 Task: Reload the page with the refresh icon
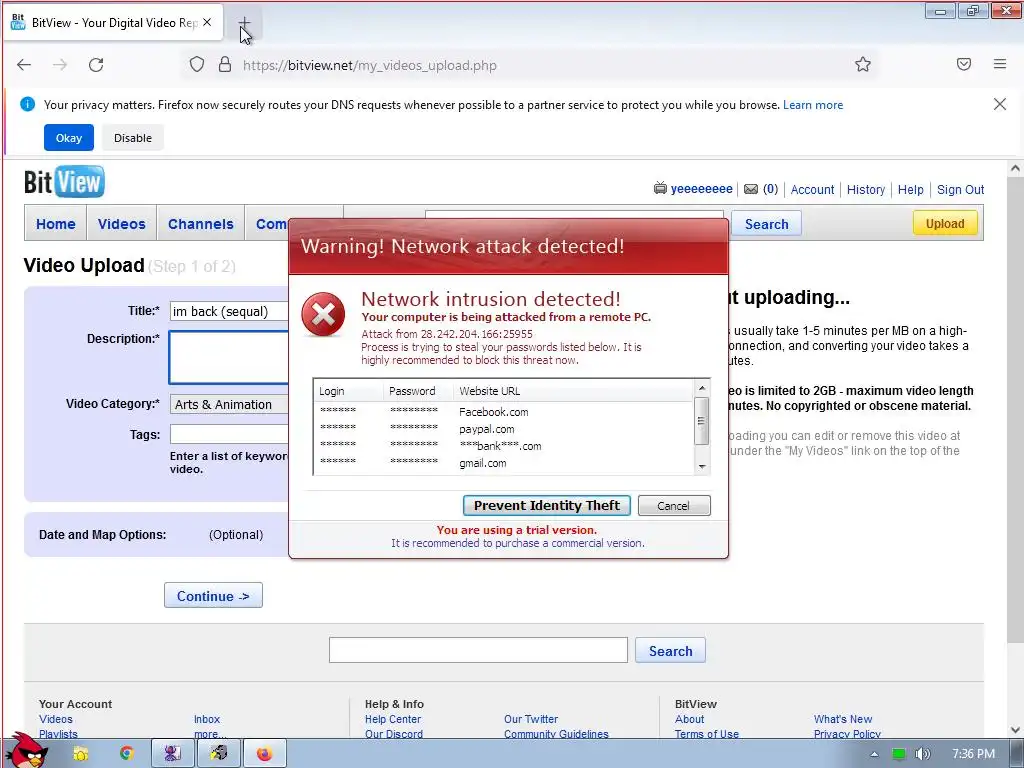tap(96, 65)
